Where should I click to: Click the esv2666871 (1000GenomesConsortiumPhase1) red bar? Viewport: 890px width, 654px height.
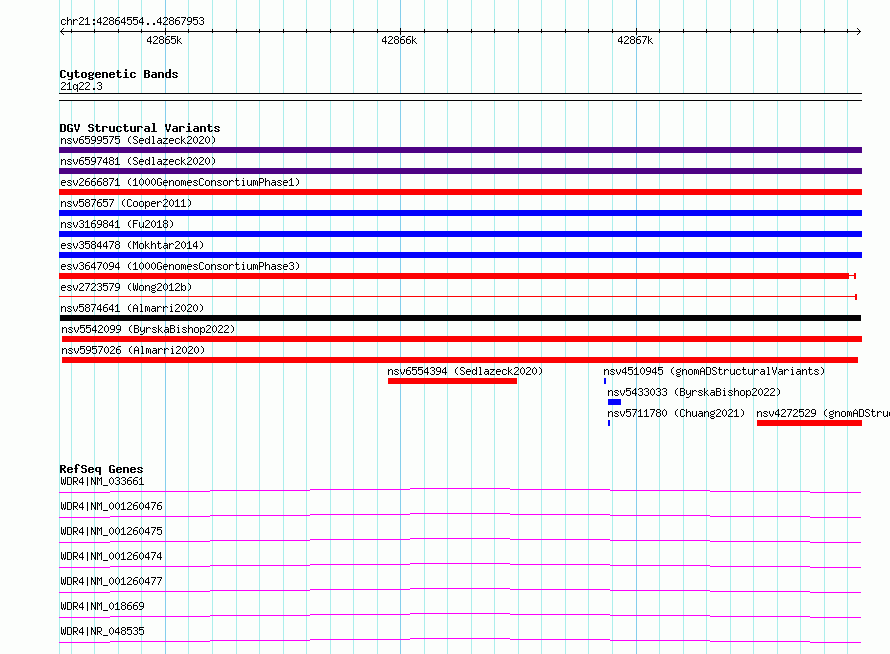[460, 192]
